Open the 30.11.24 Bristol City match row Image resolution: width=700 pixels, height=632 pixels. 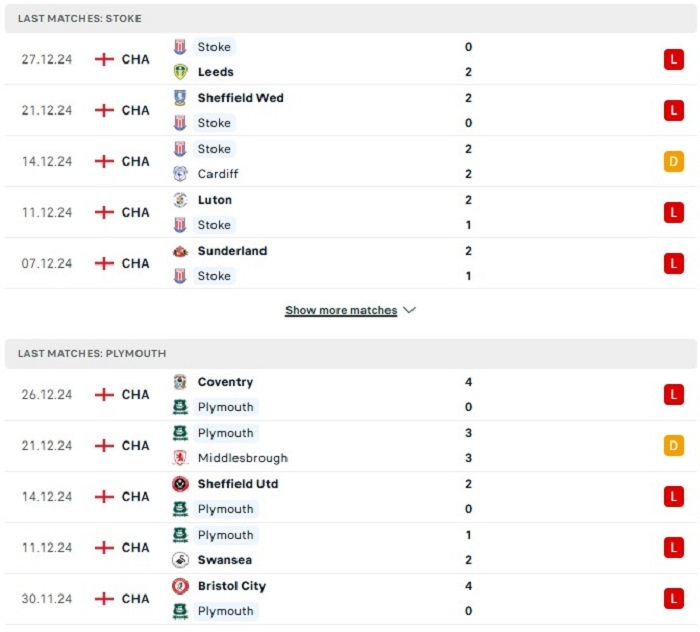[x=350, y=599]
